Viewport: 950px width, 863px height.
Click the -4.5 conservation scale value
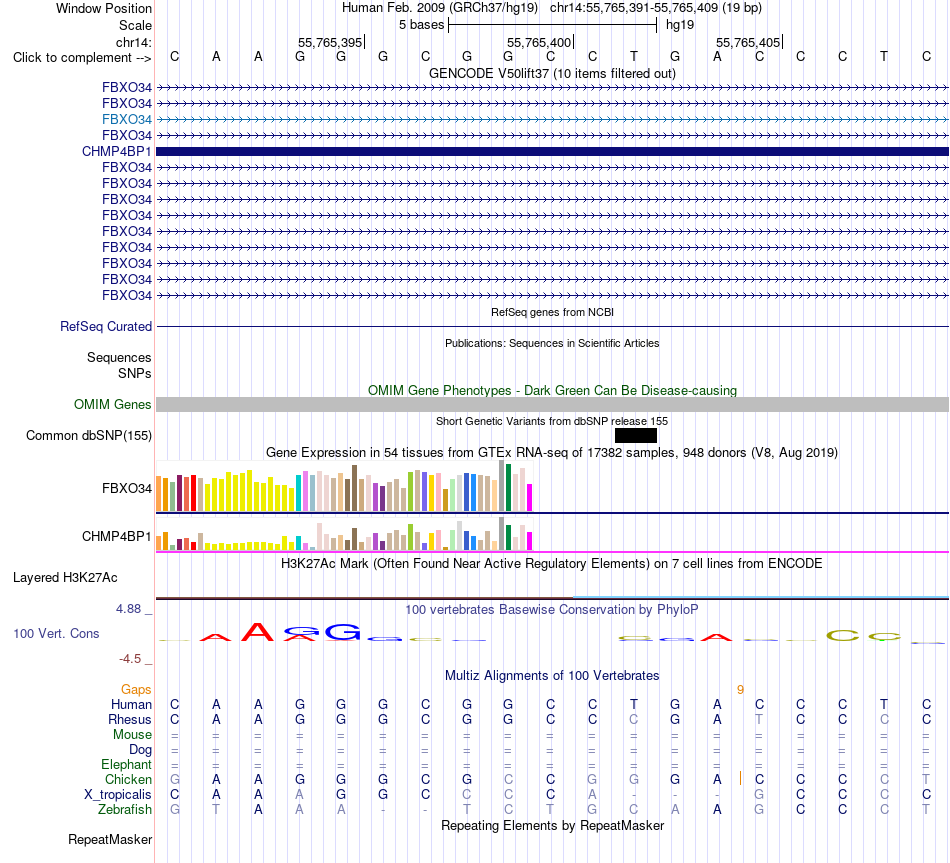coord(130,659)
